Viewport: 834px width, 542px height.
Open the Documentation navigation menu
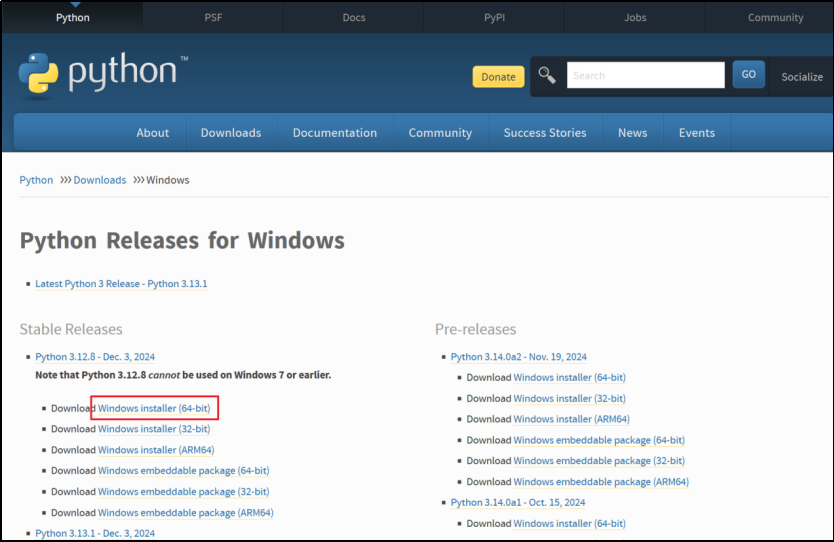point(335,132)
